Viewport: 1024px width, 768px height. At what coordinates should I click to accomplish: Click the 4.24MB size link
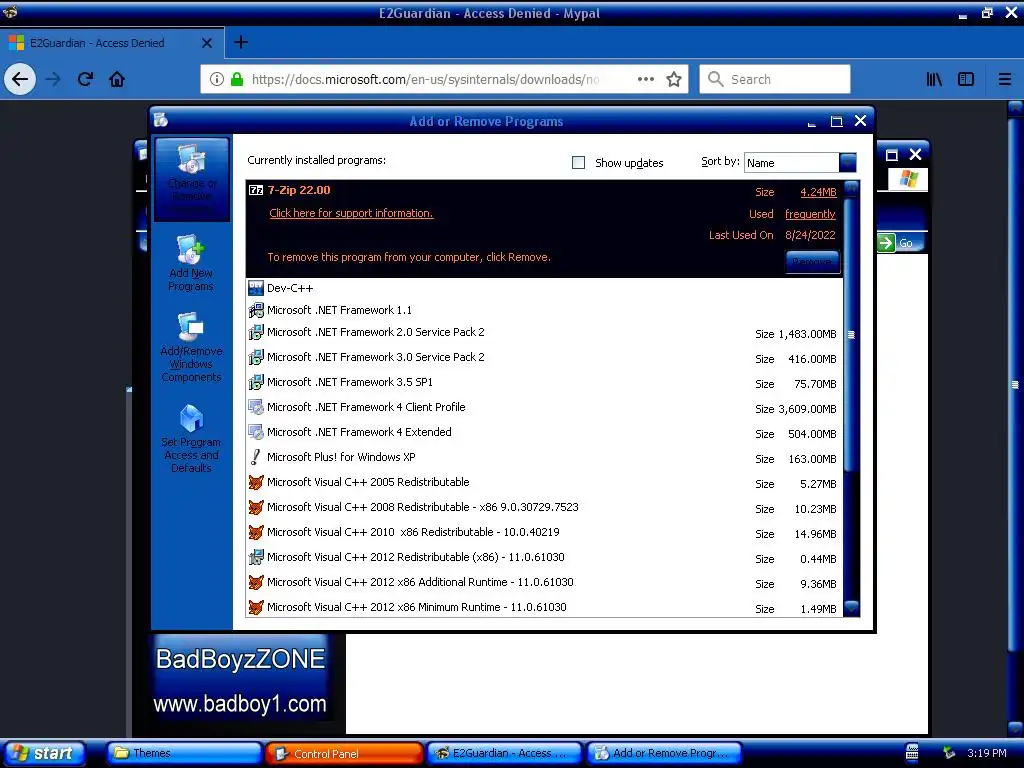pyautogui.click(x=818, y=192)
